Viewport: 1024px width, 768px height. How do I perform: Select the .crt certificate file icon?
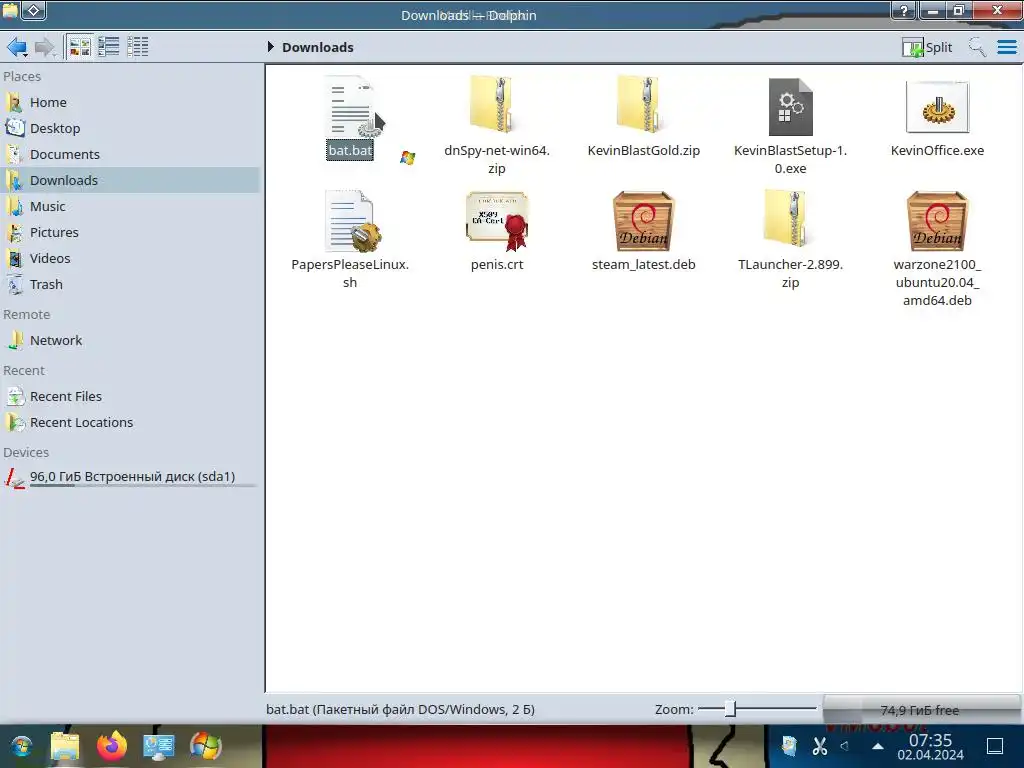pyautogui.click(x=497, y=221)
